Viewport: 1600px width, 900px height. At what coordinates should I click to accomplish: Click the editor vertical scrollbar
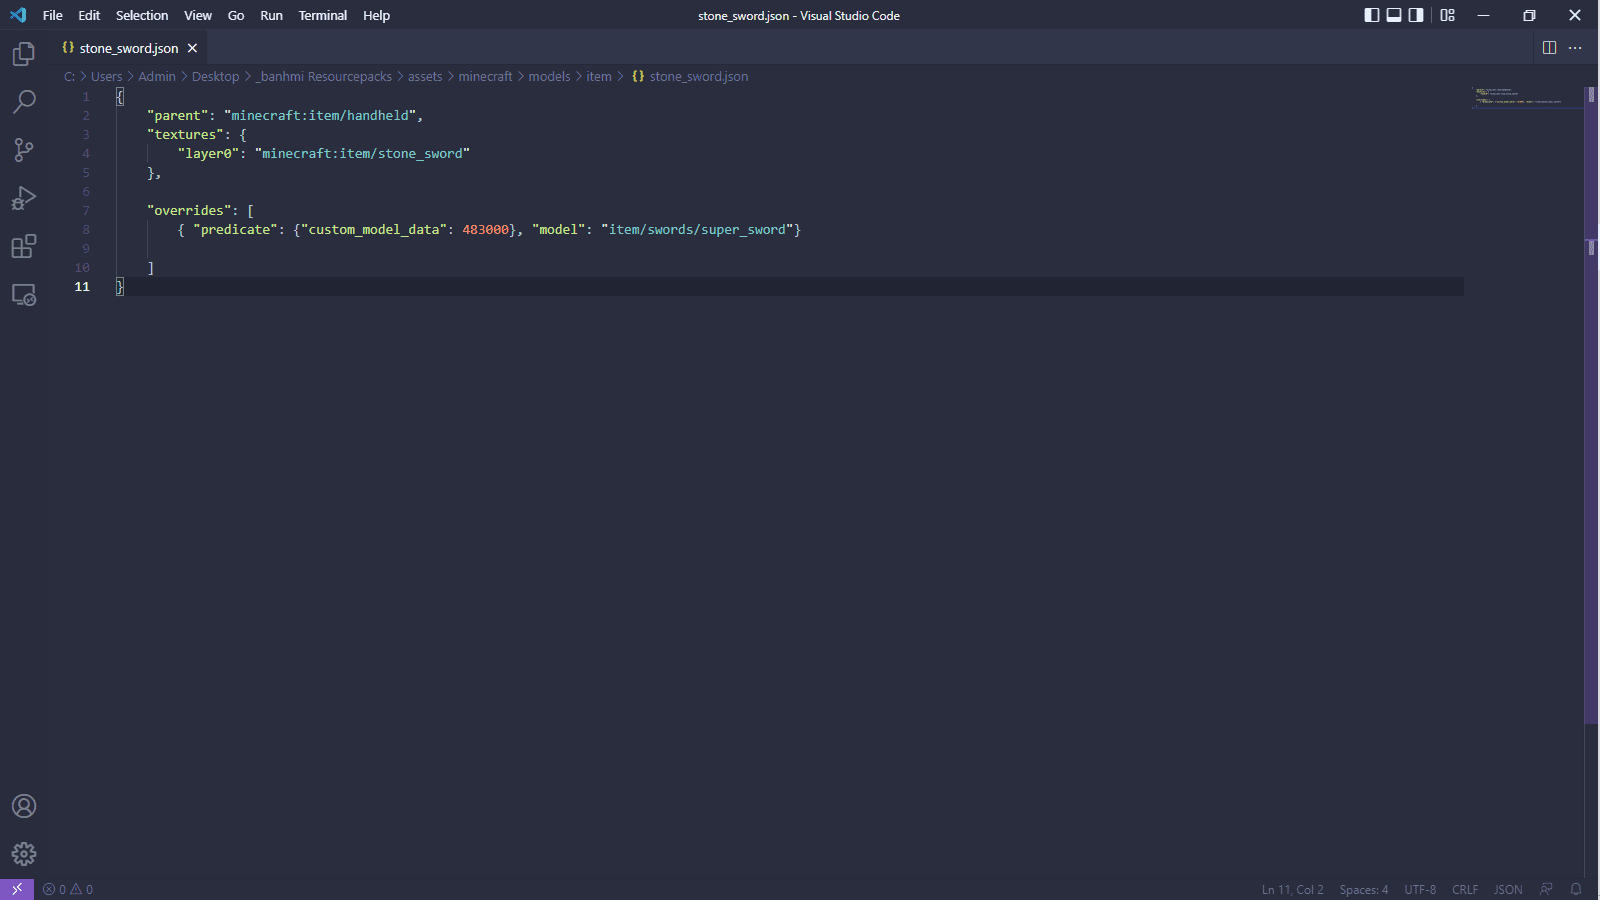tap(1591, 405)
